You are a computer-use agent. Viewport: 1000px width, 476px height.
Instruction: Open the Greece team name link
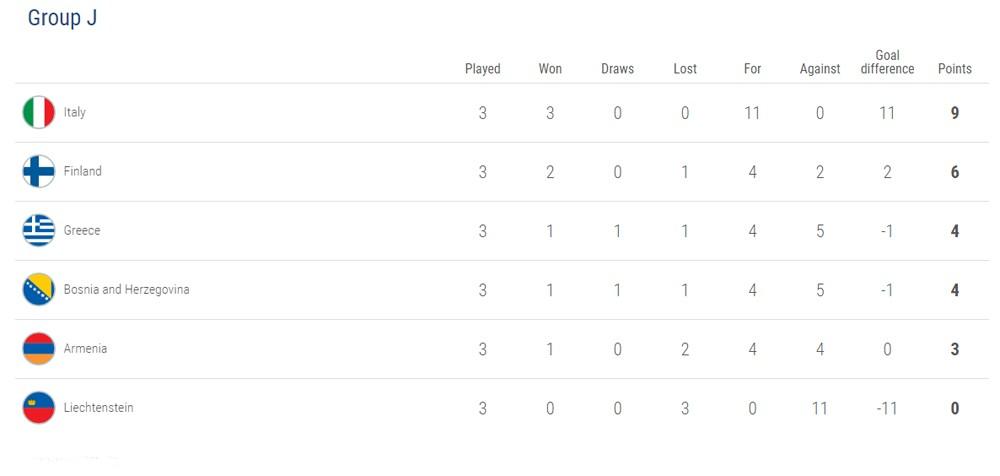82,230
